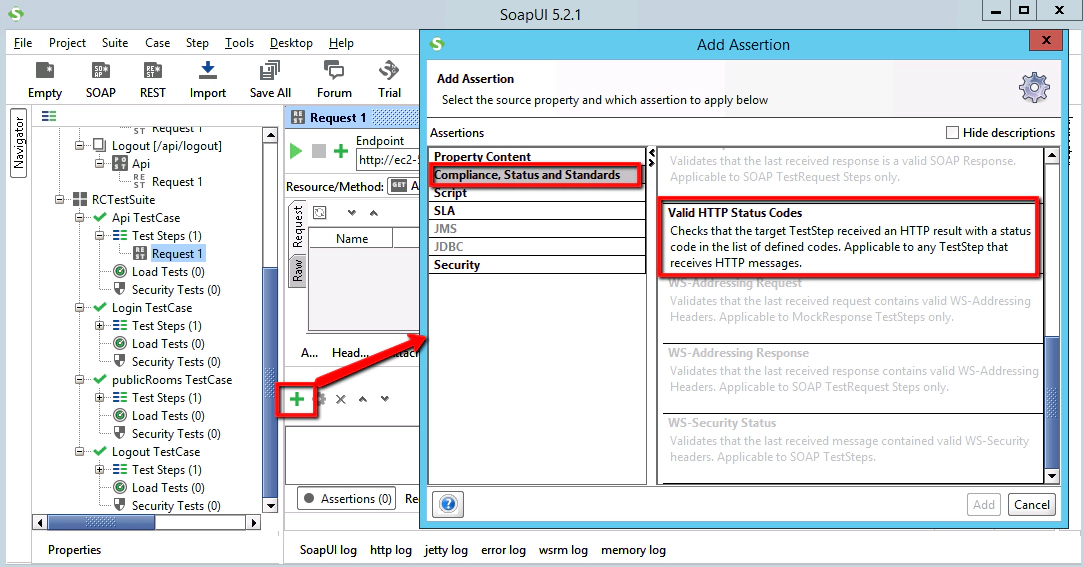Choose WS-Security Status assertion
1084x567 pixels.
pos(852,448)
